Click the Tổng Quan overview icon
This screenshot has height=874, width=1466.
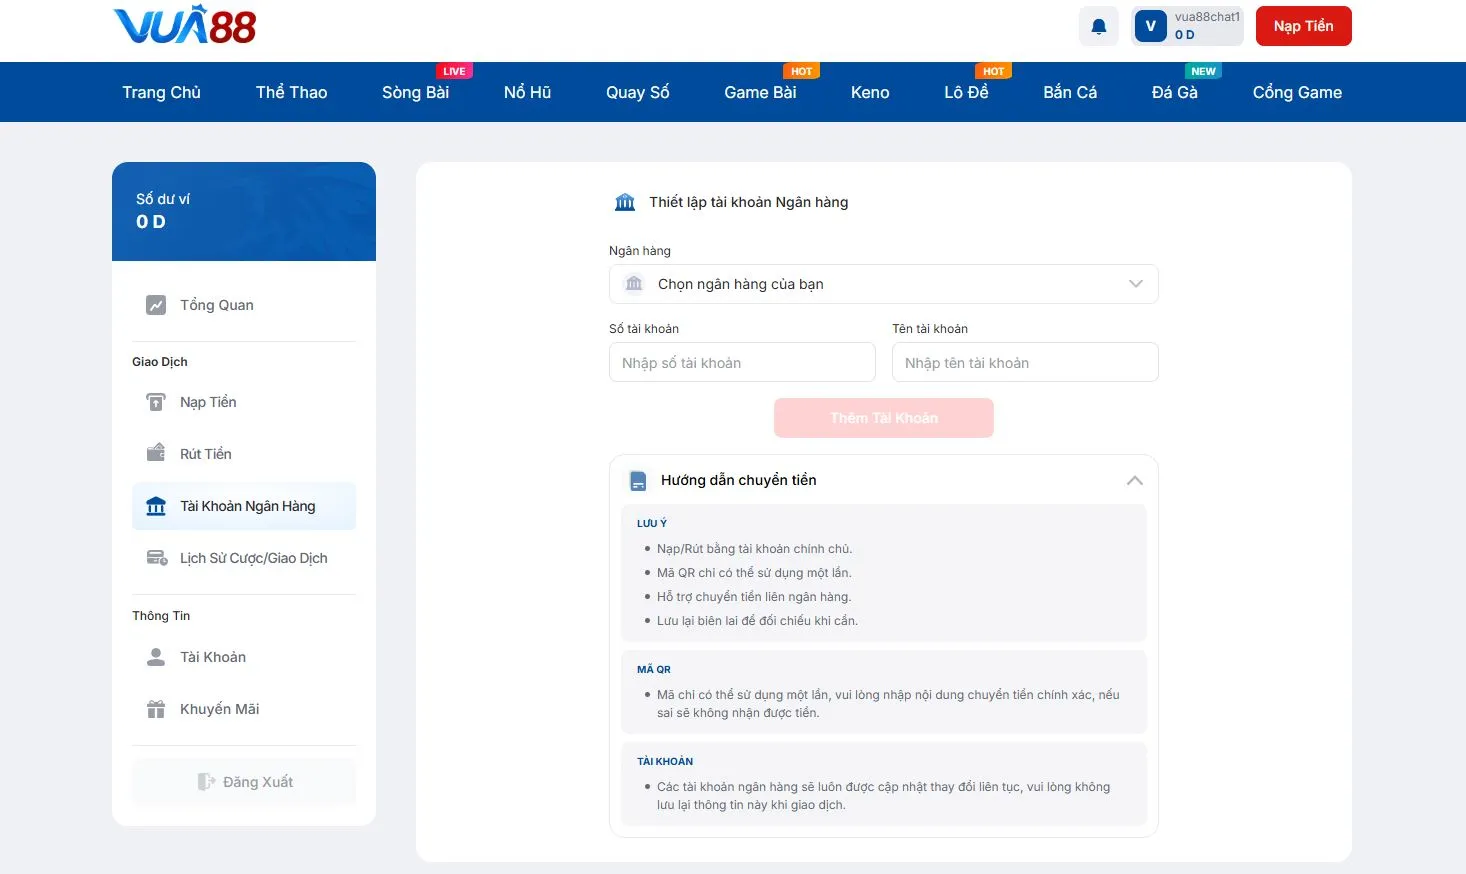coord(156,304)
